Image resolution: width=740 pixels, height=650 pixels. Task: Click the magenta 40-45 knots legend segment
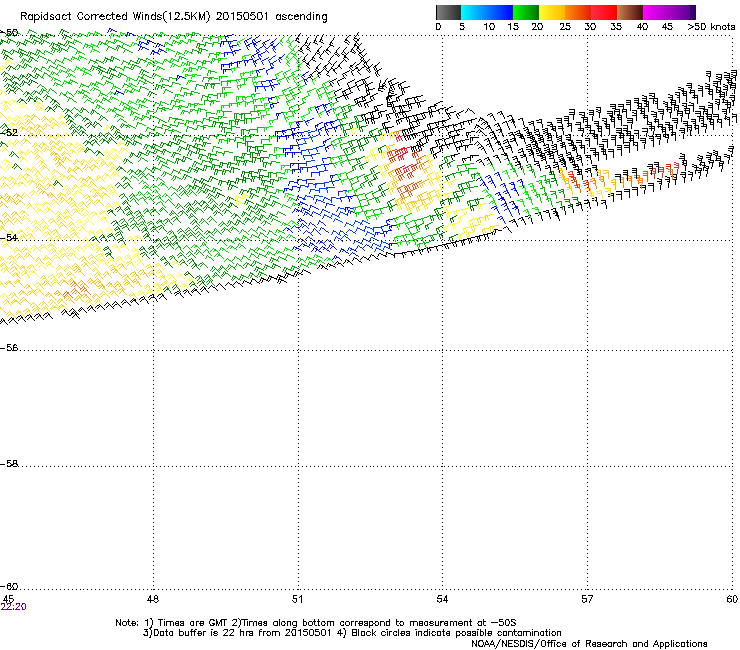click(x=656, y=12)
